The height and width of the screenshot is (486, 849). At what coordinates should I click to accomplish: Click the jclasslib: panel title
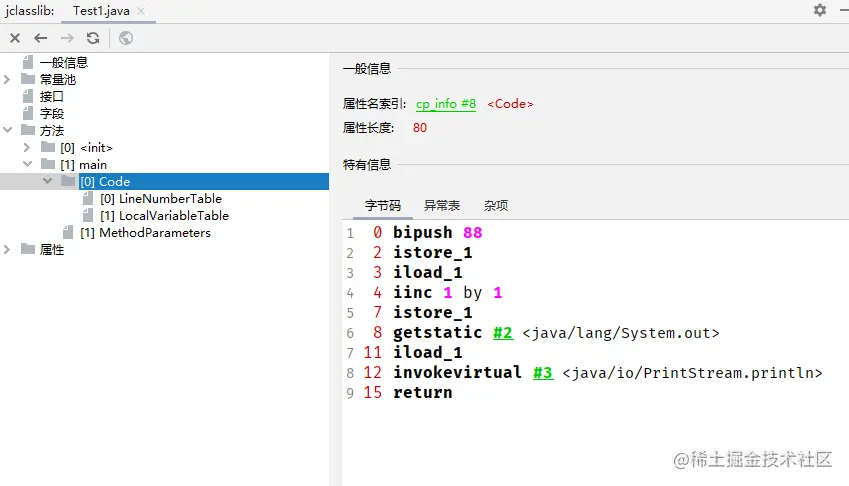coord(30,11)
